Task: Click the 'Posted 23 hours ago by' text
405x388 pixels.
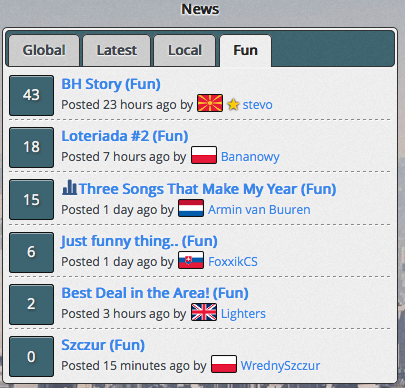Action: point(127,105)
